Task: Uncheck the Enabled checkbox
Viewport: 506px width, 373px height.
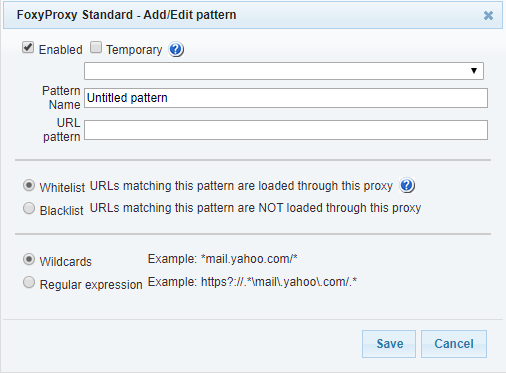Action: pos(28,47)
